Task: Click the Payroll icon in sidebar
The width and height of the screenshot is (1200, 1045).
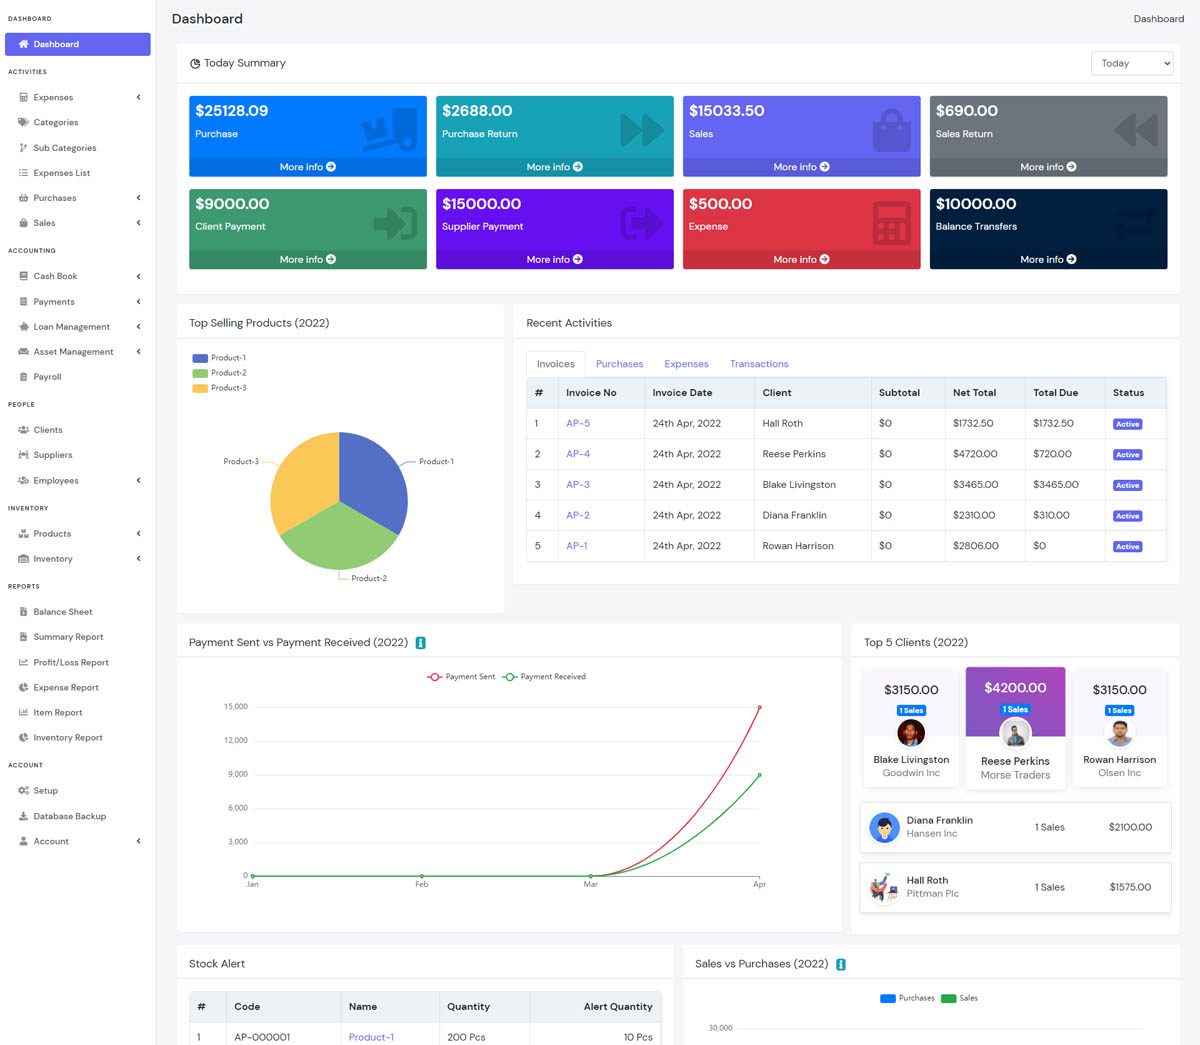Action: coord(23,377)
